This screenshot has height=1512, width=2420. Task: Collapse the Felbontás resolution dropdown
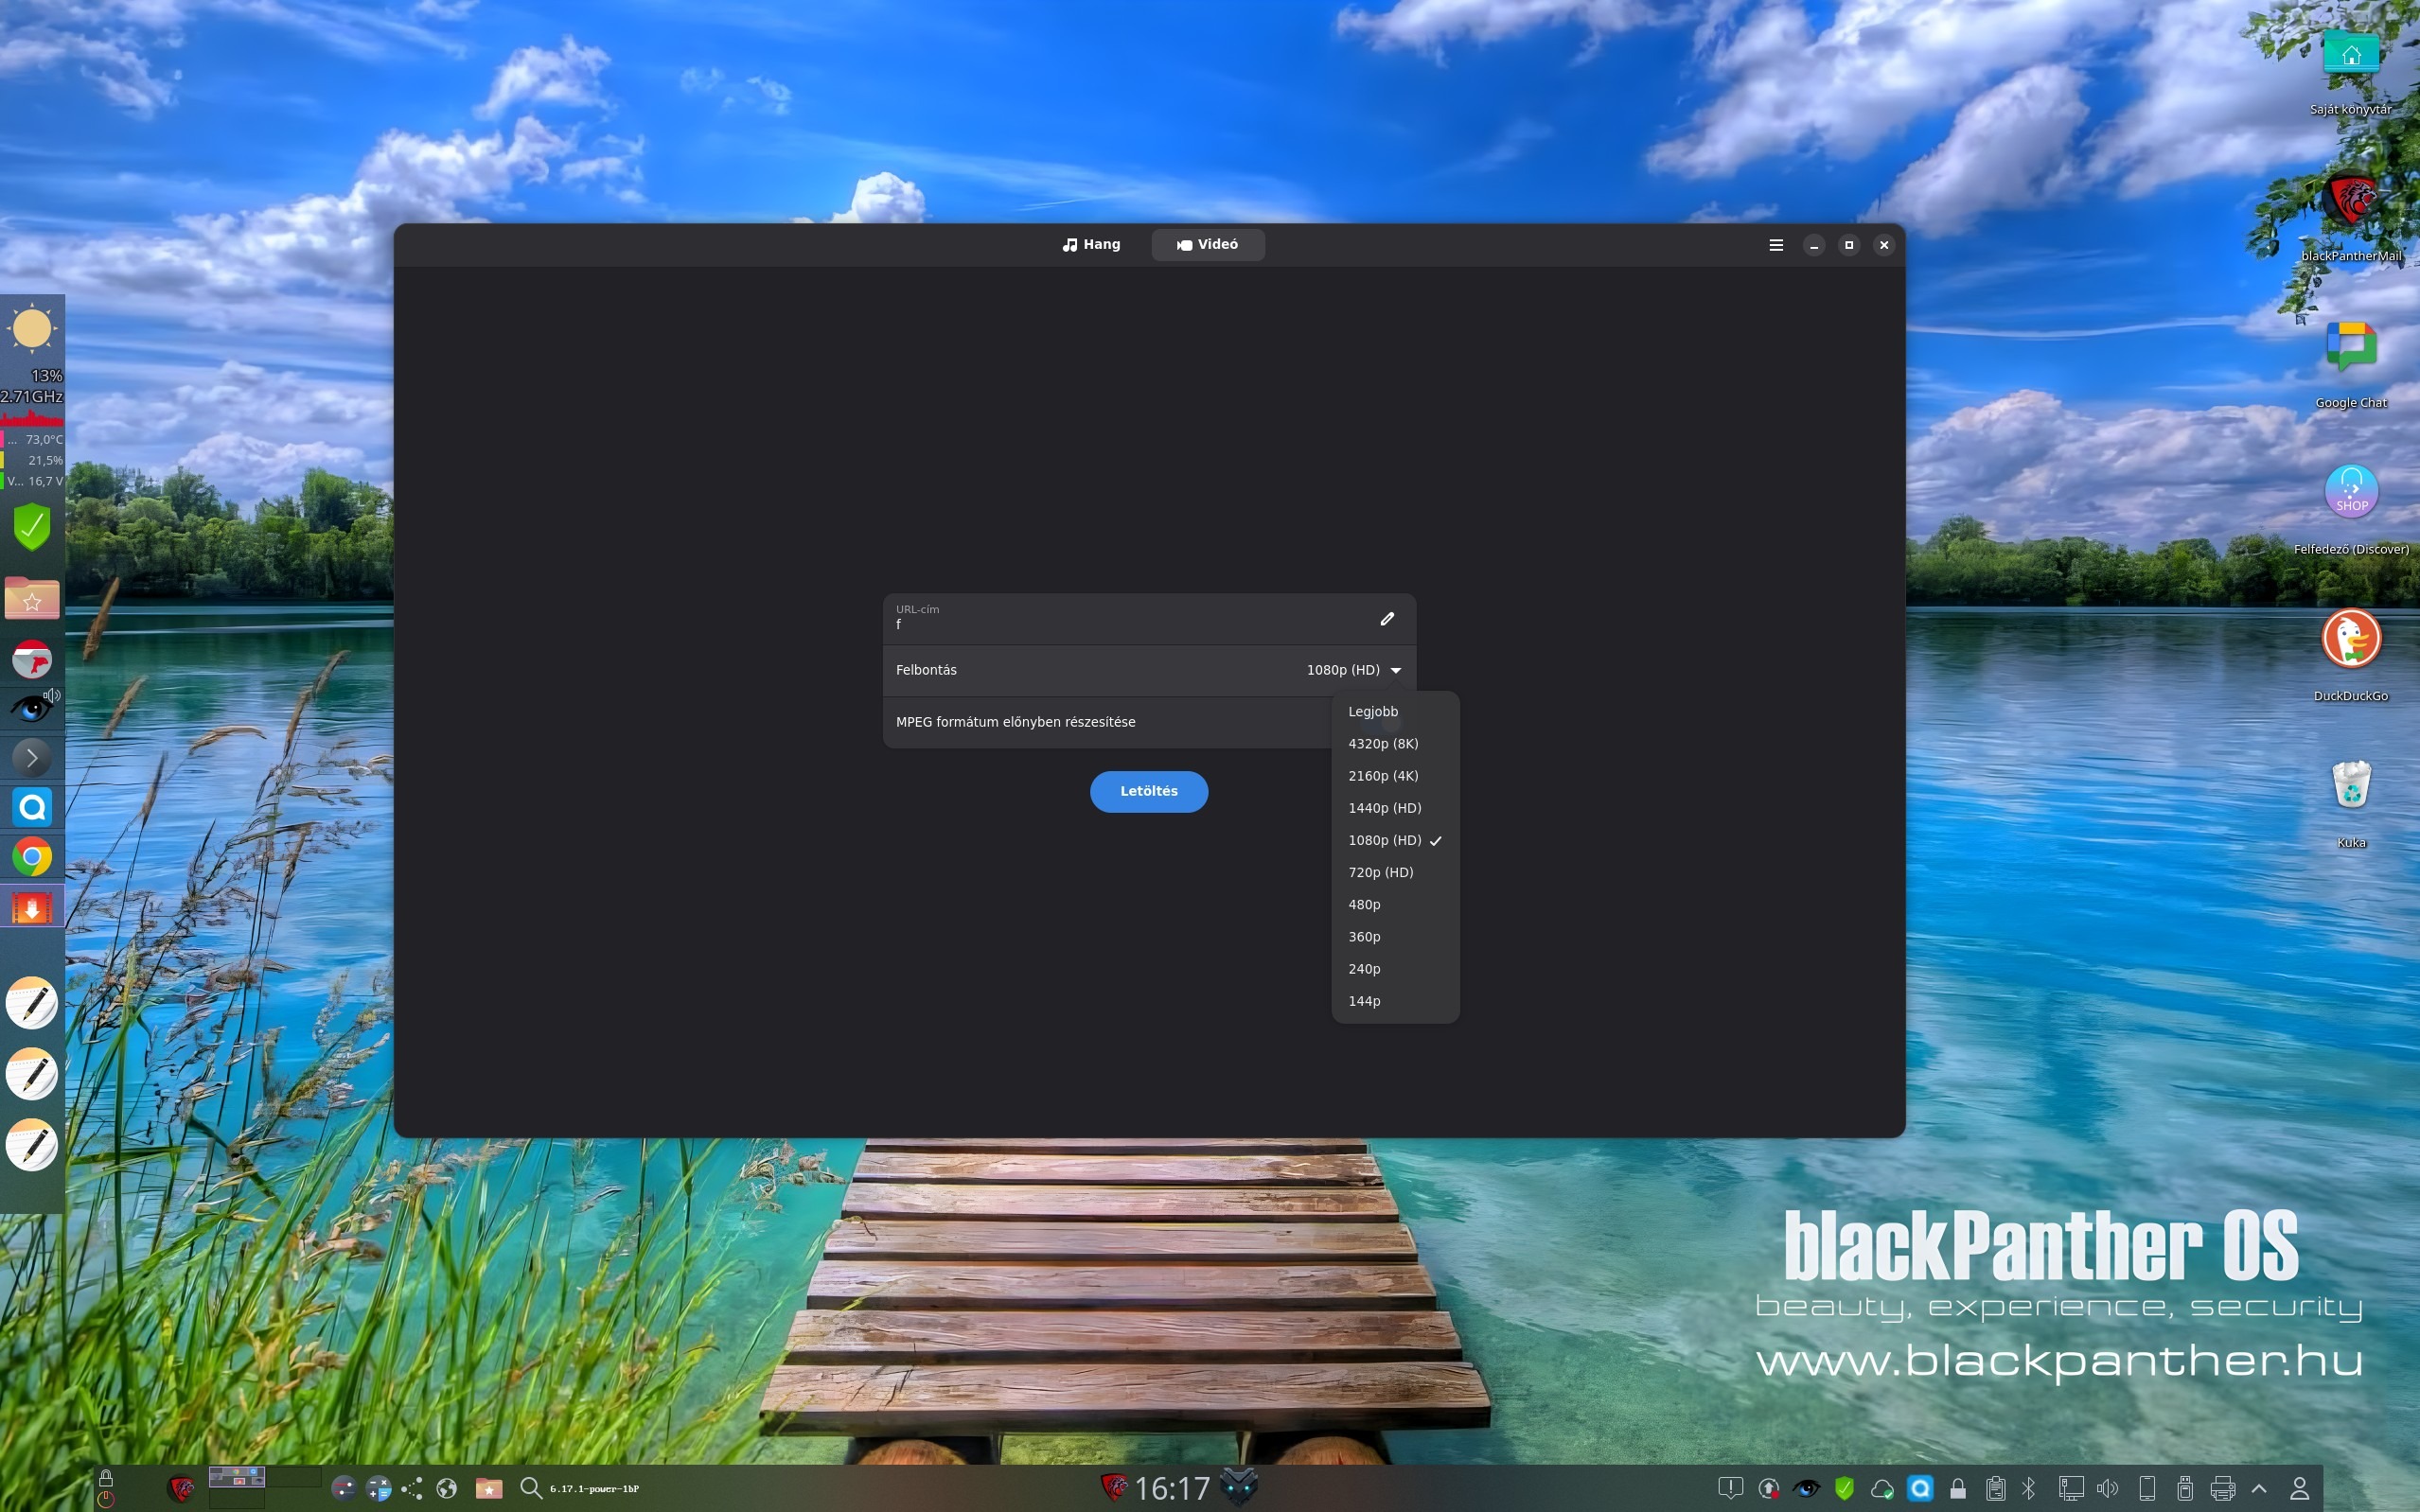click(x=1395, y=670)
